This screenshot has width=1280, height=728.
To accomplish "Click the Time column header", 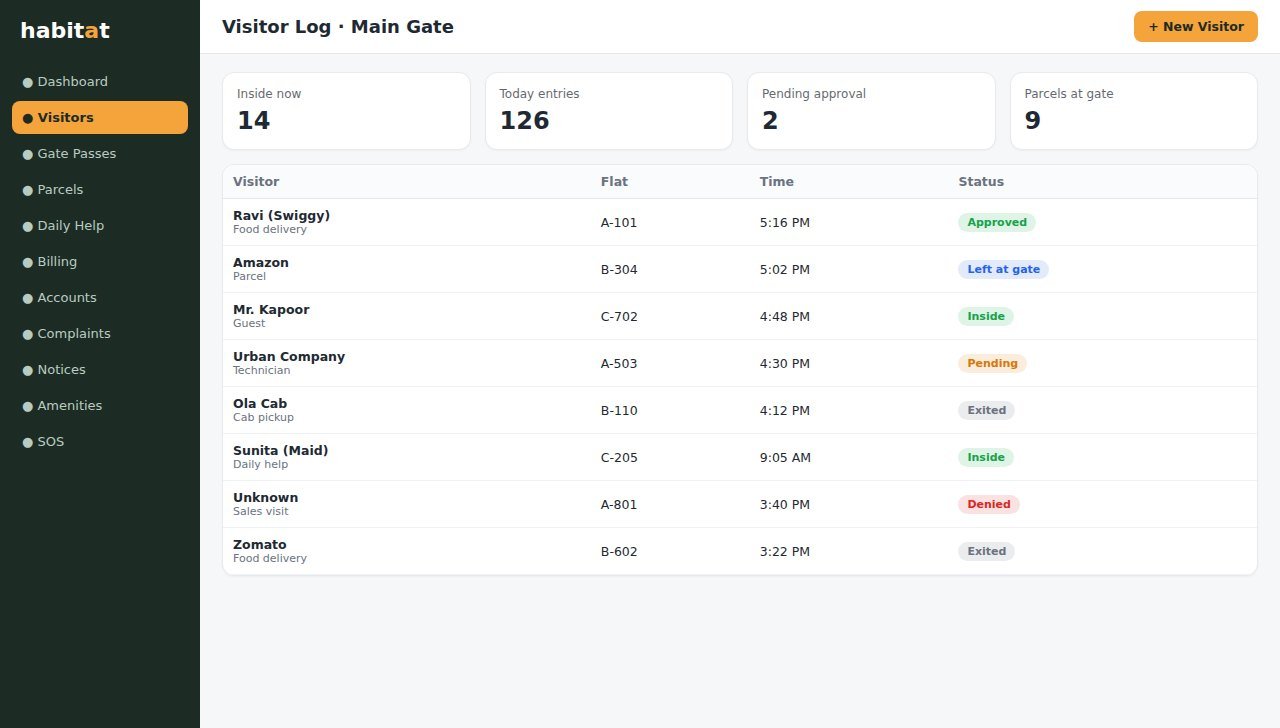I will [x=777, y=182].
